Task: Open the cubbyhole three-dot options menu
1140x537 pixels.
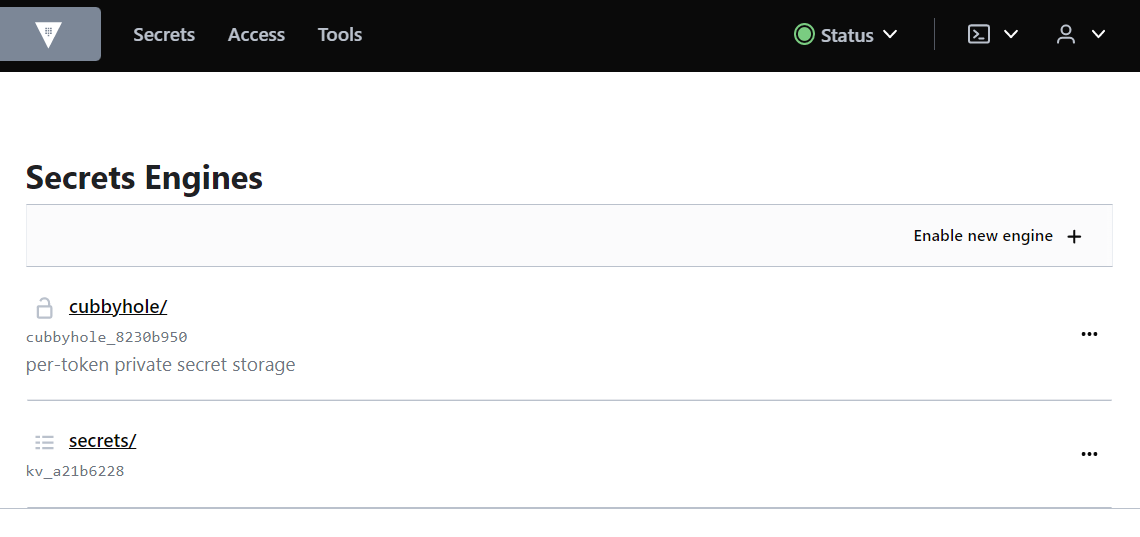Action: pyautogui.click(x=1089, y=334)
